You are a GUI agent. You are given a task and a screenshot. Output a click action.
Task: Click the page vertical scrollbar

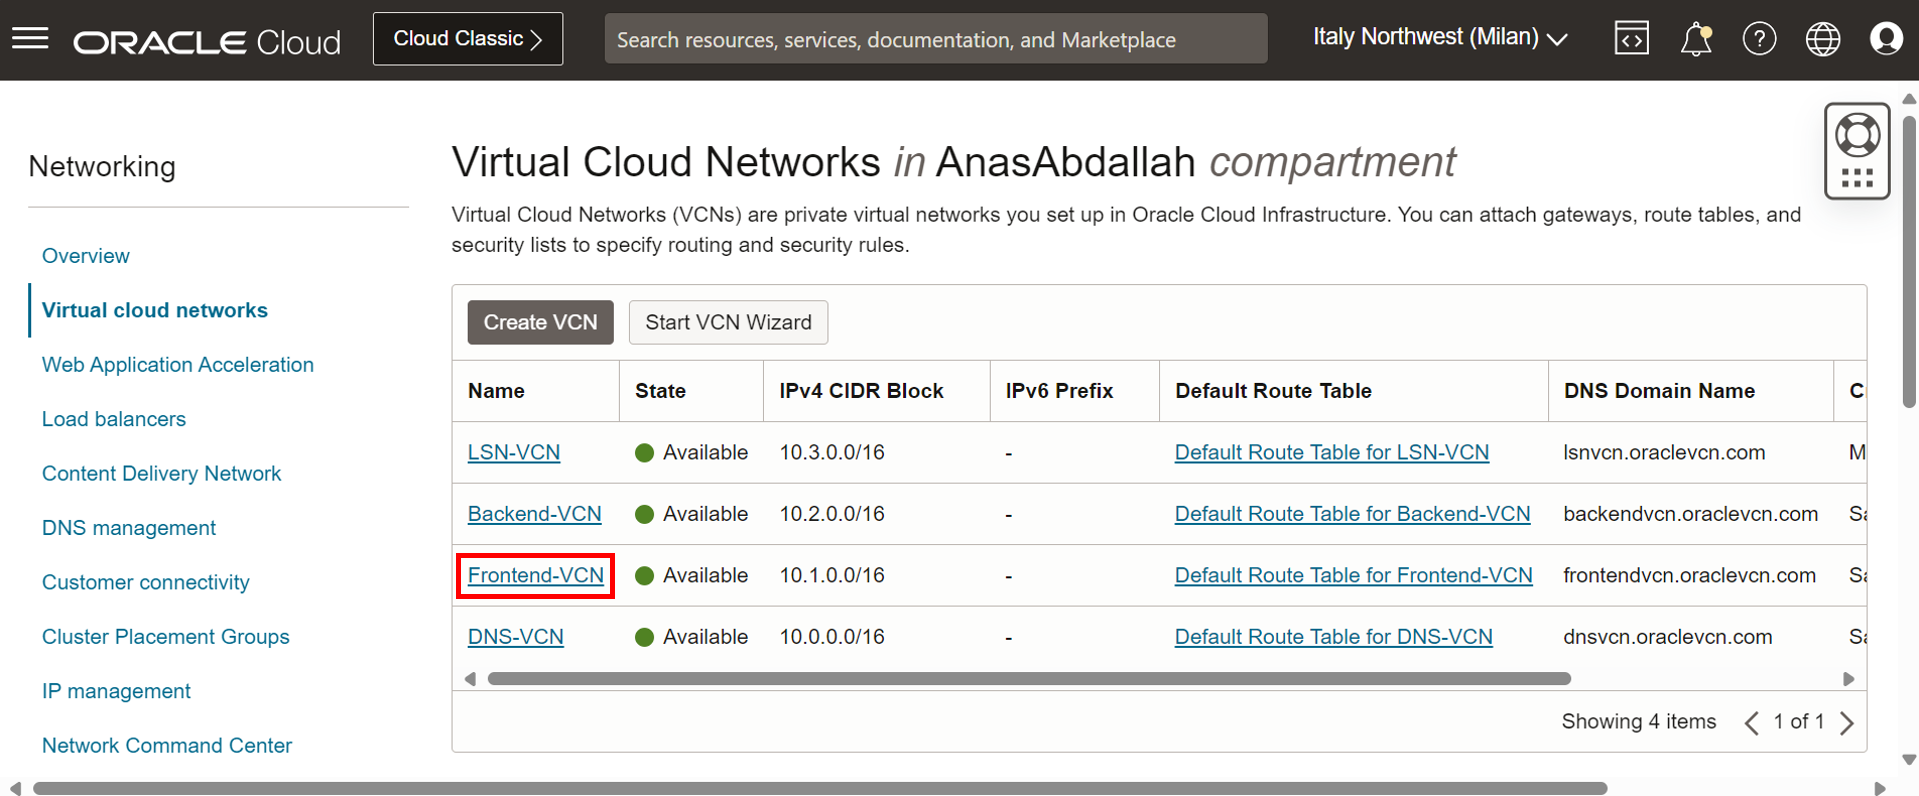pyautogui.click(x=1909, y=262)
